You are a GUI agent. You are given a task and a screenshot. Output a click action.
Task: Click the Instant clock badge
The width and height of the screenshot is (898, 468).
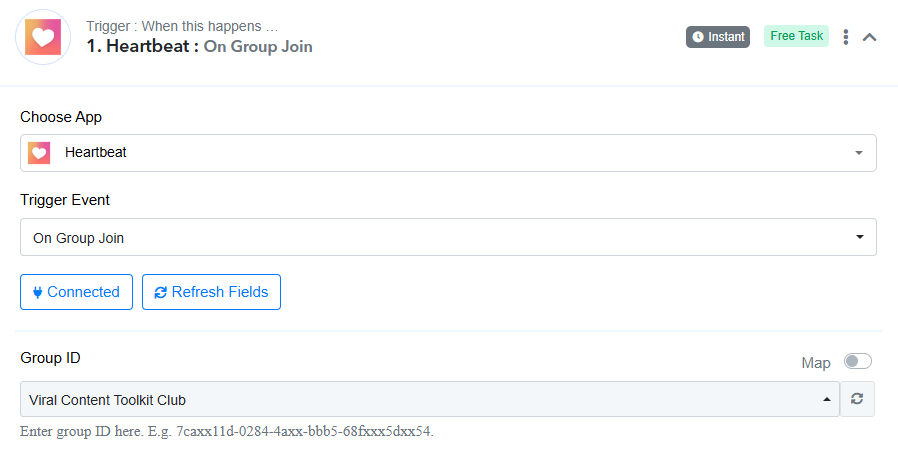pyautogui.click(x=718, y=37)
